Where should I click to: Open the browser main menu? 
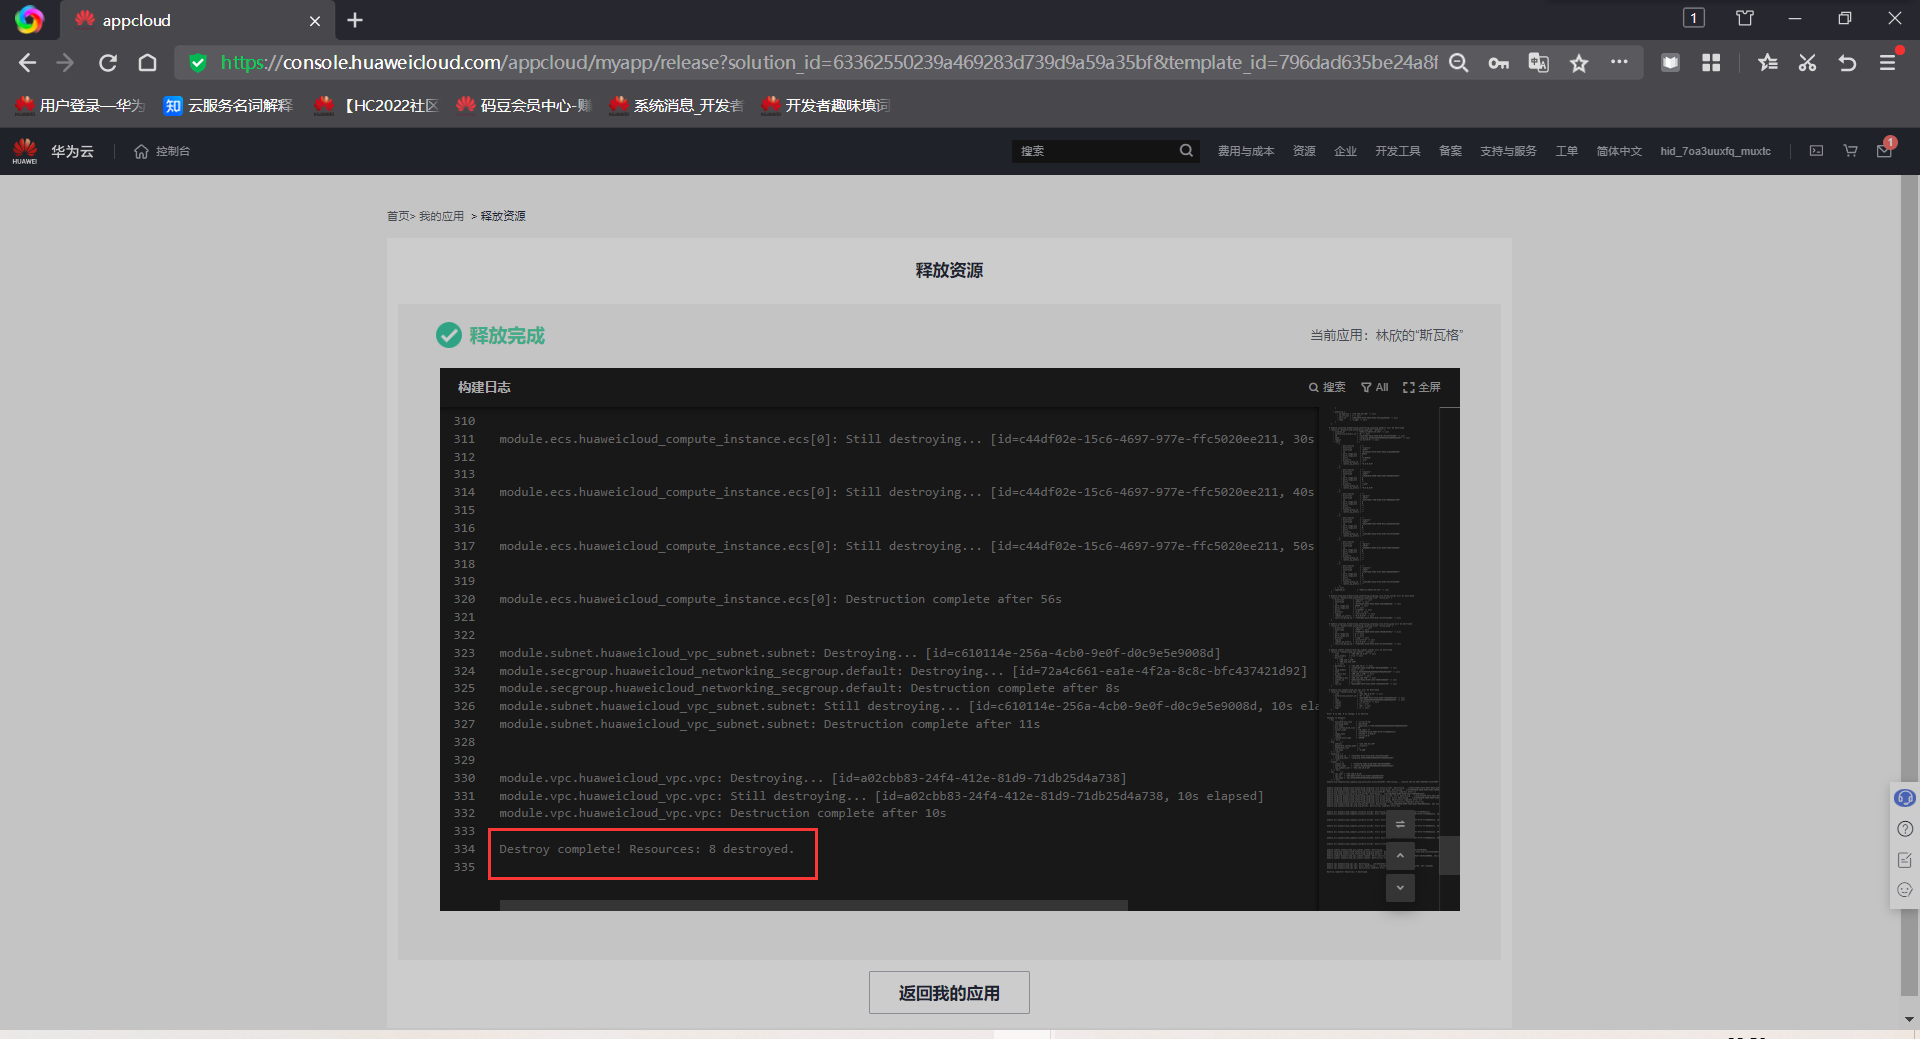1888,63
